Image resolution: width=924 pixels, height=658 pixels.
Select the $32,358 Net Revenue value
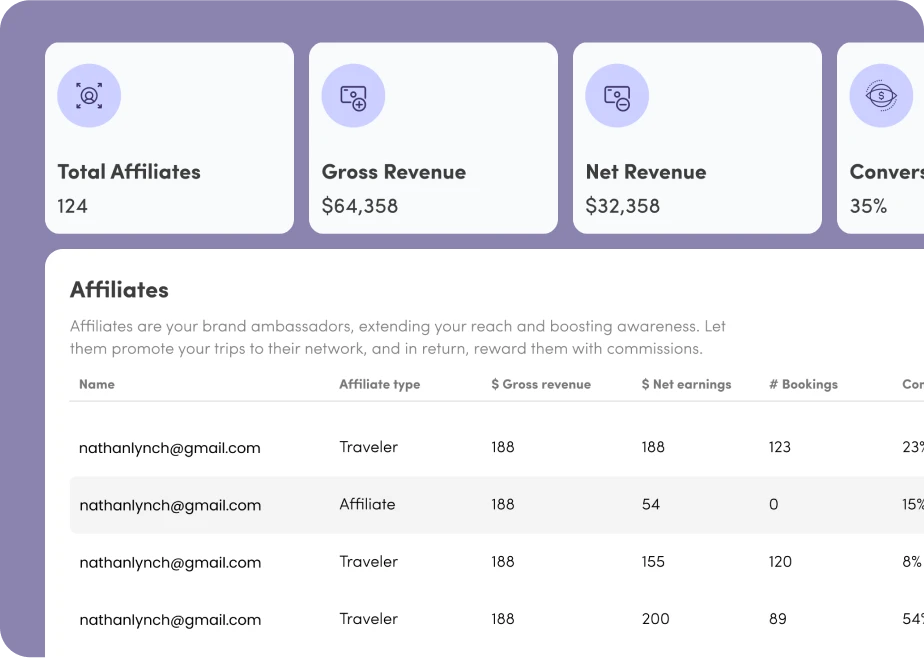coord(623,206)
